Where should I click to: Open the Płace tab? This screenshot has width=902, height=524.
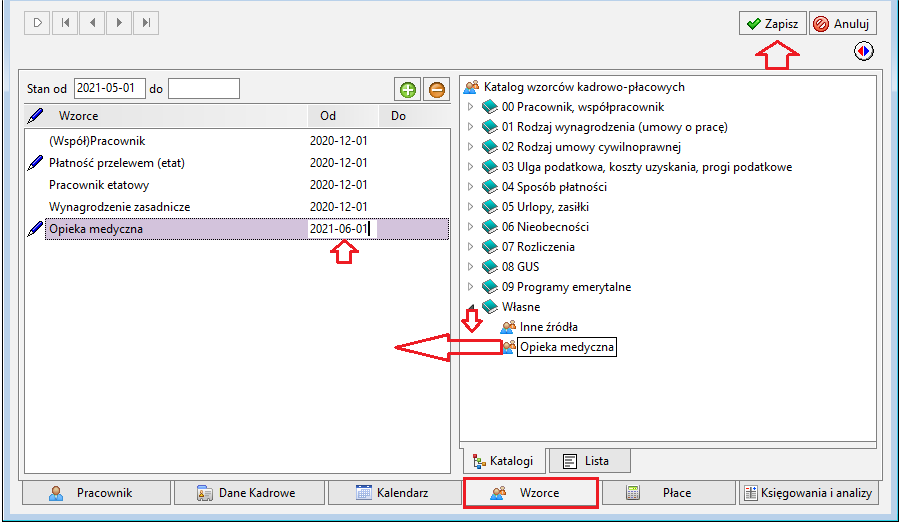[x=668, y=493]
